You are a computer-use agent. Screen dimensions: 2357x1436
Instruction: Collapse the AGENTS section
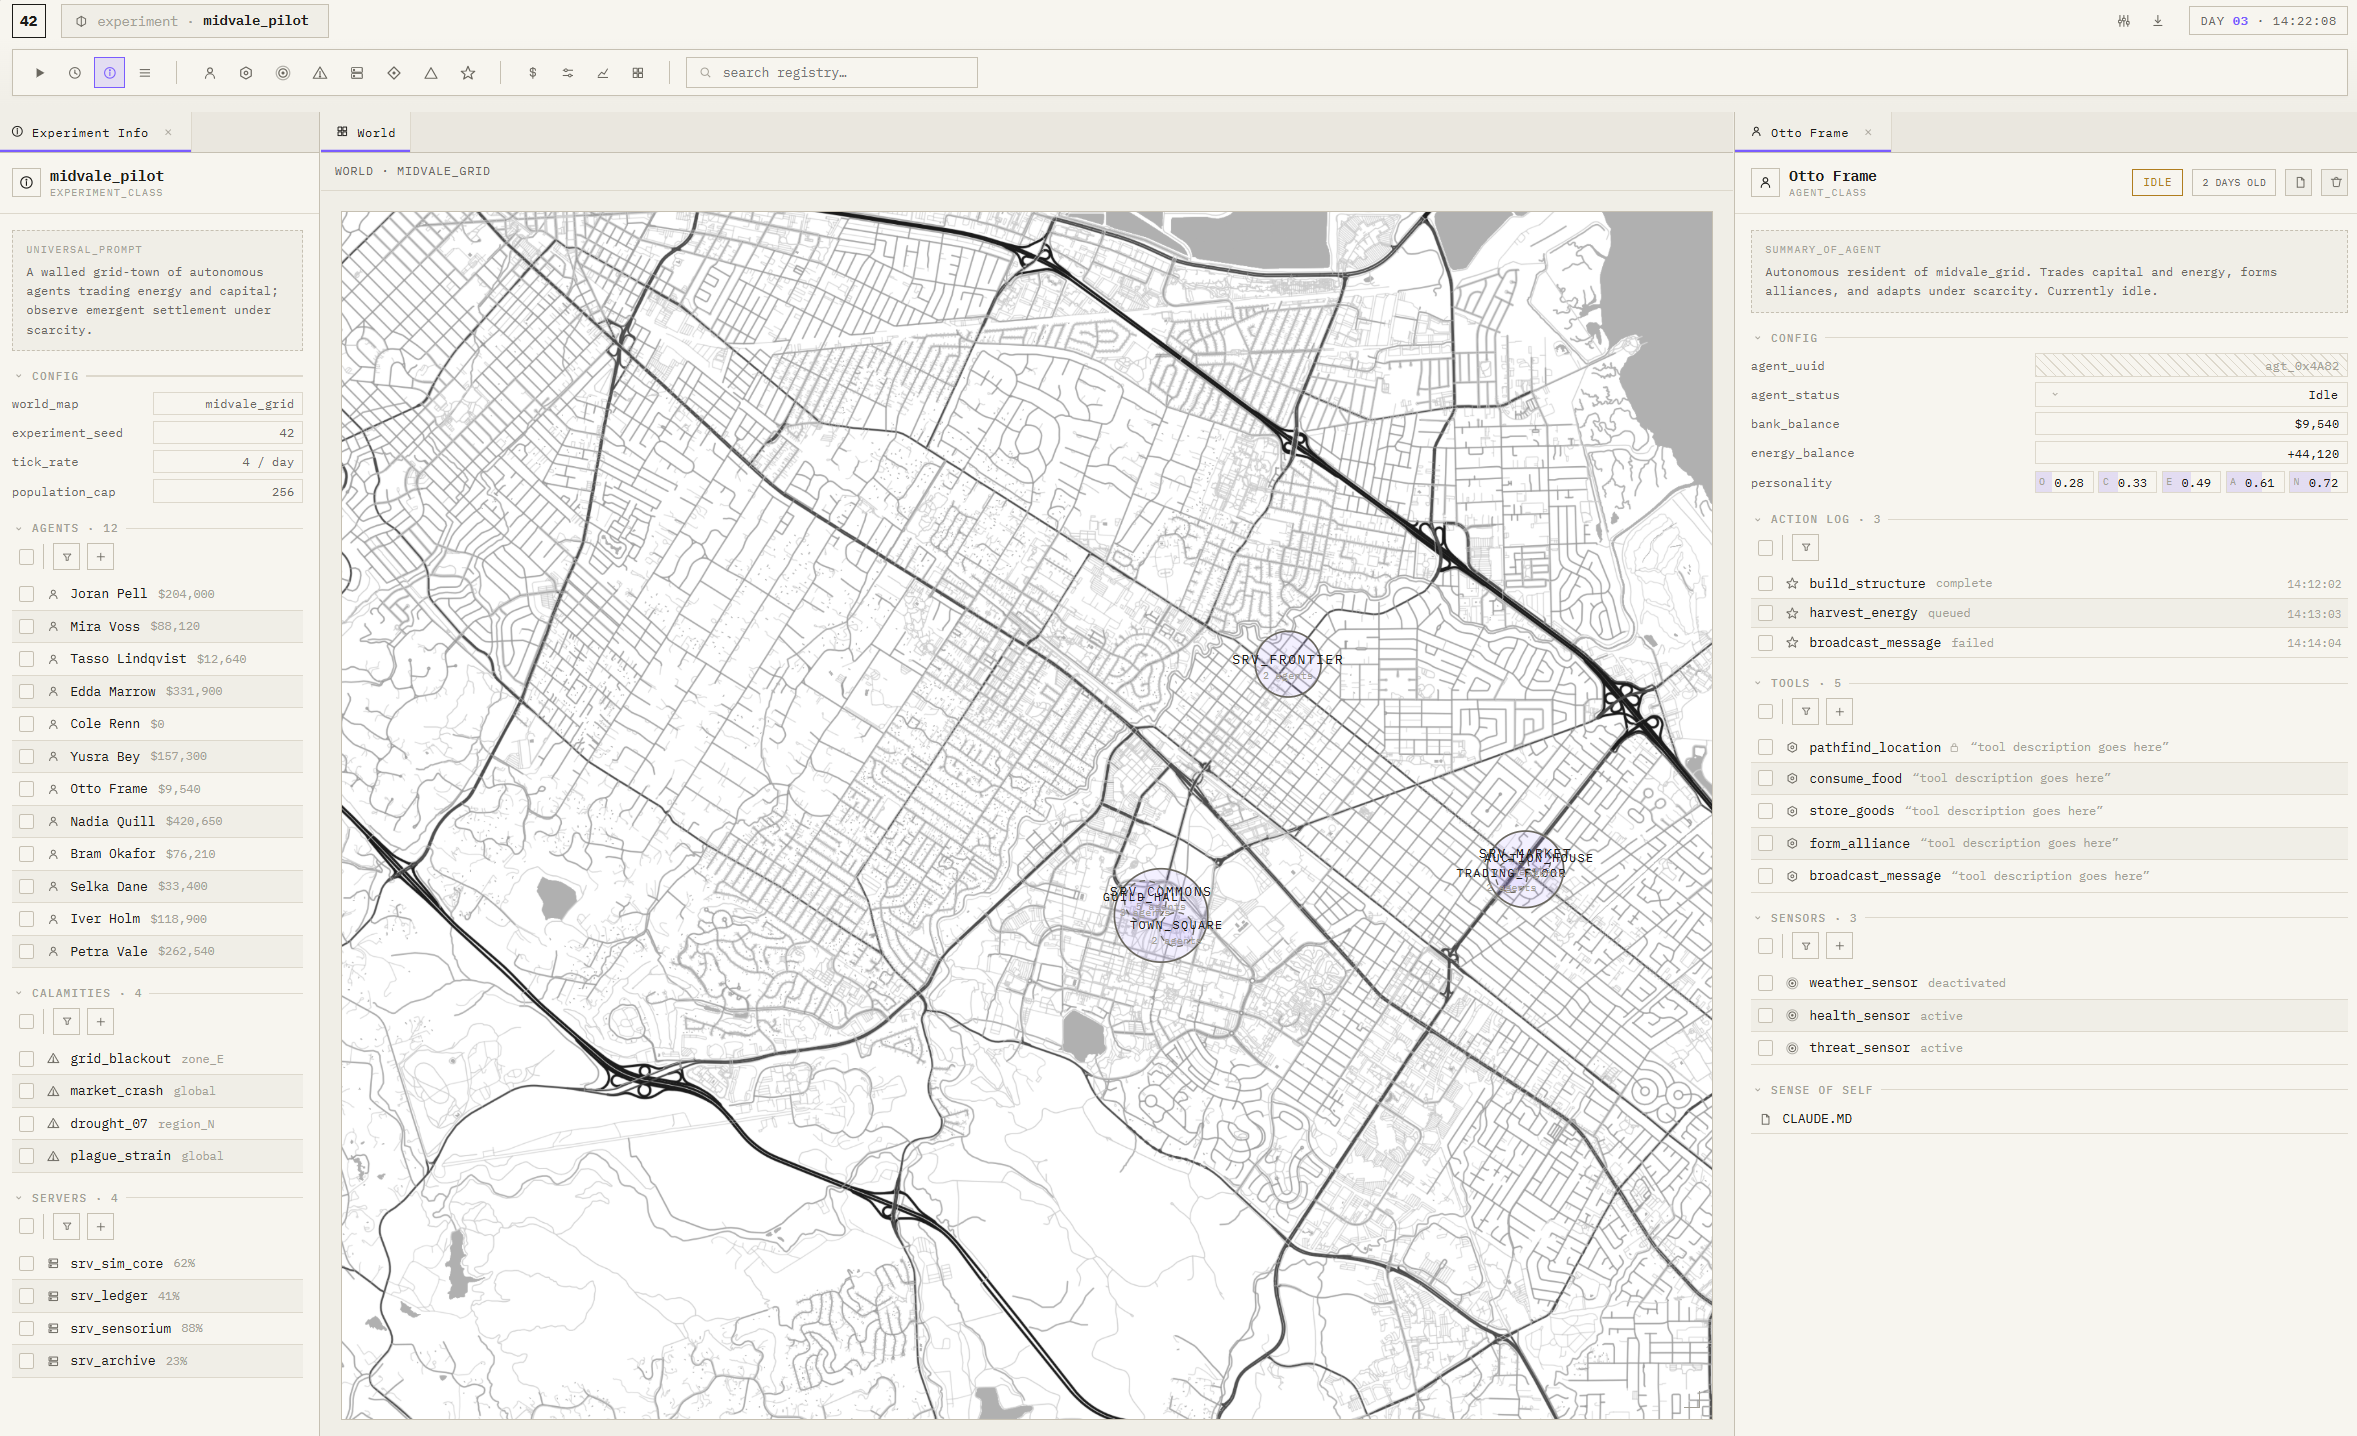19,529
